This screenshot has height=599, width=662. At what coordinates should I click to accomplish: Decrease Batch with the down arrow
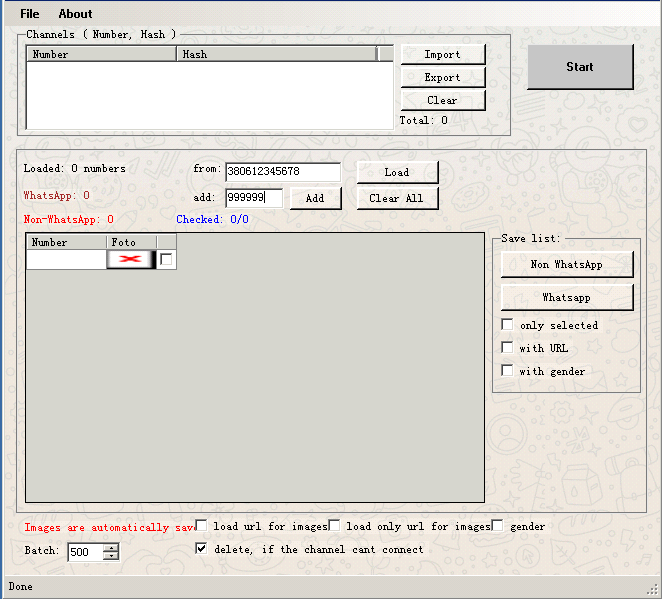point(111,556)
